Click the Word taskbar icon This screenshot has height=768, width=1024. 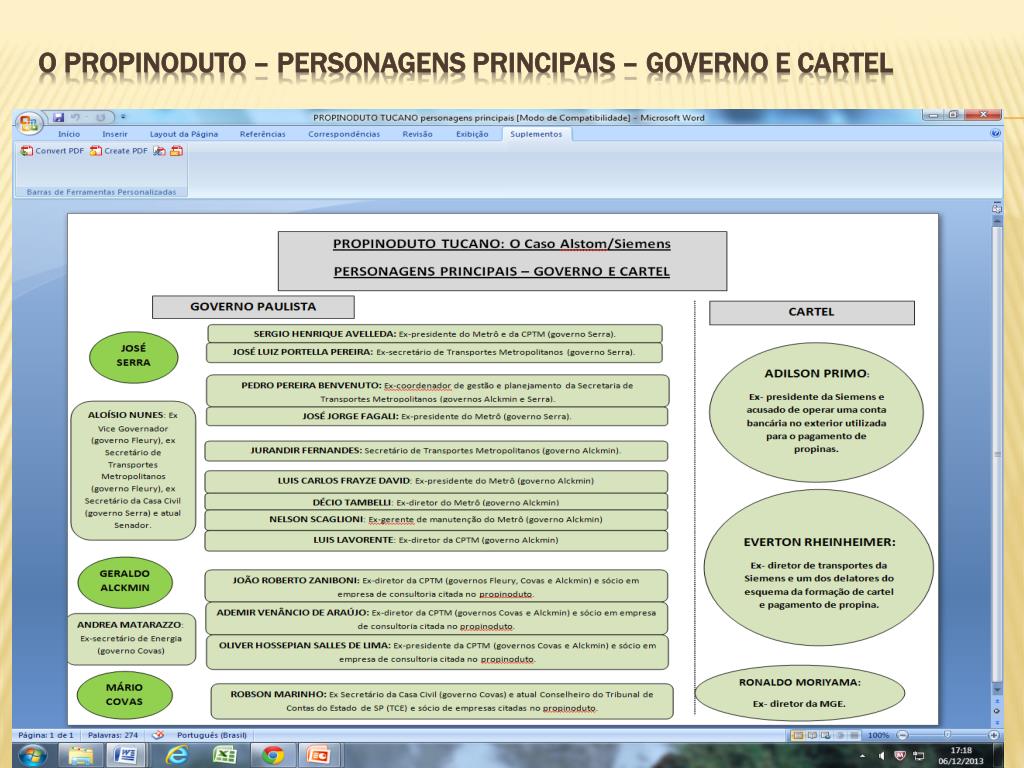127,756
